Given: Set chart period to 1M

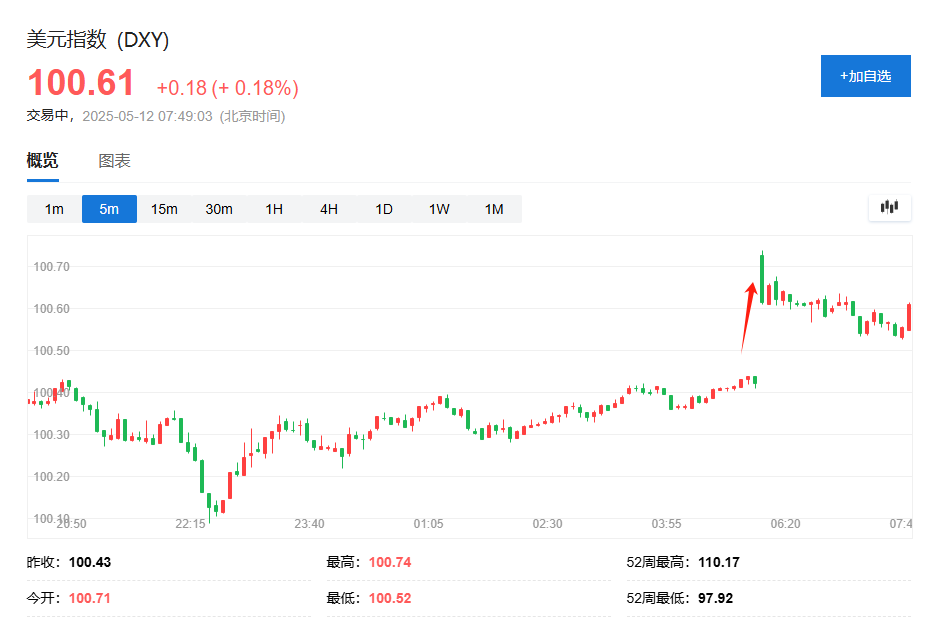Looking at the screenshot, I should click(494, 209).
